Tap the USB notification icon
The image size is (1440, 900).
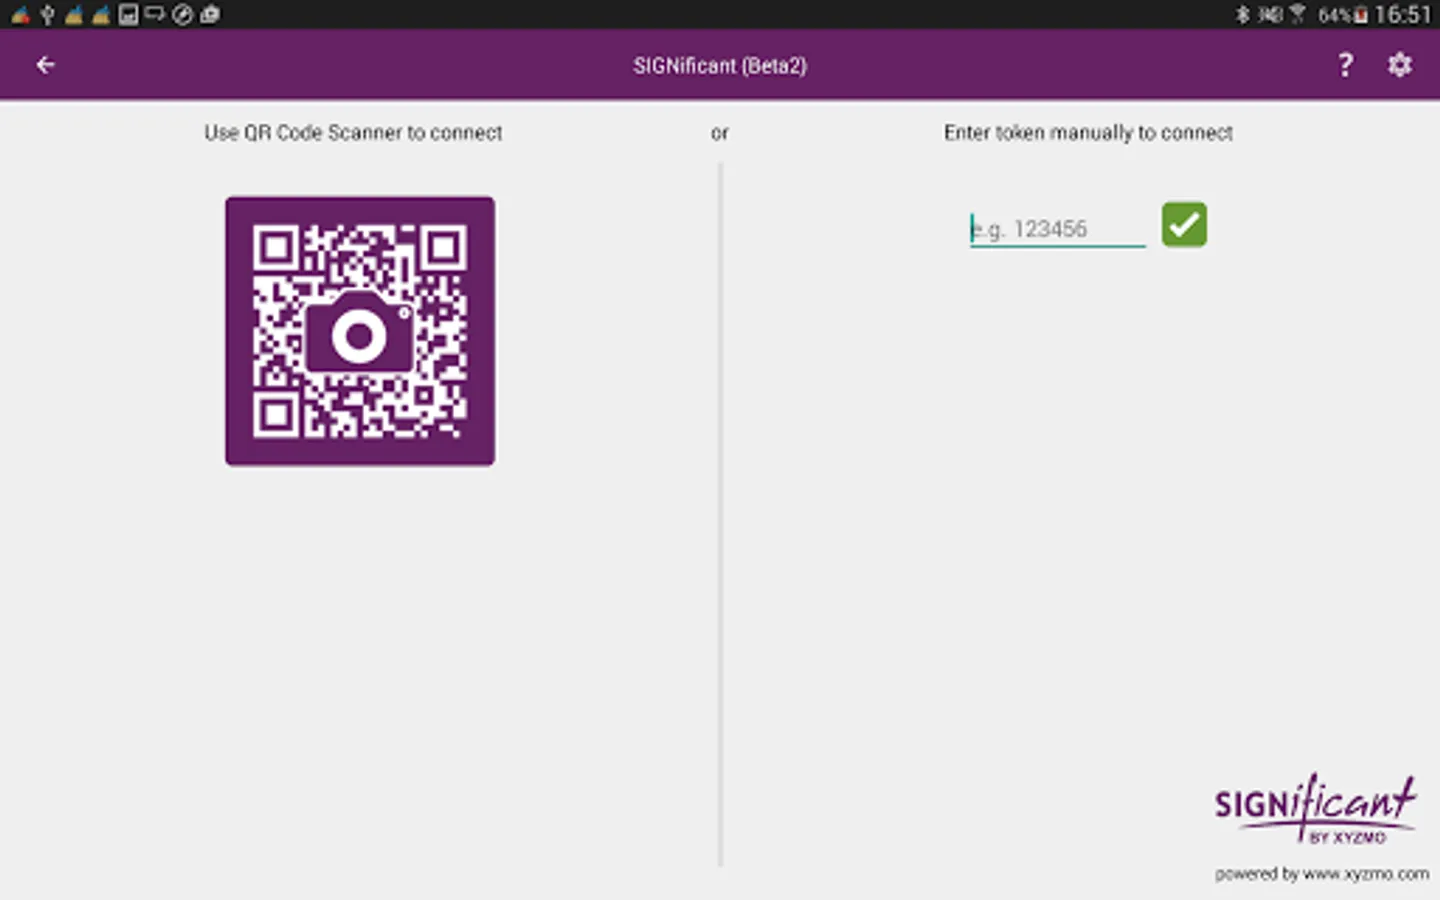[x=47, y=14]
